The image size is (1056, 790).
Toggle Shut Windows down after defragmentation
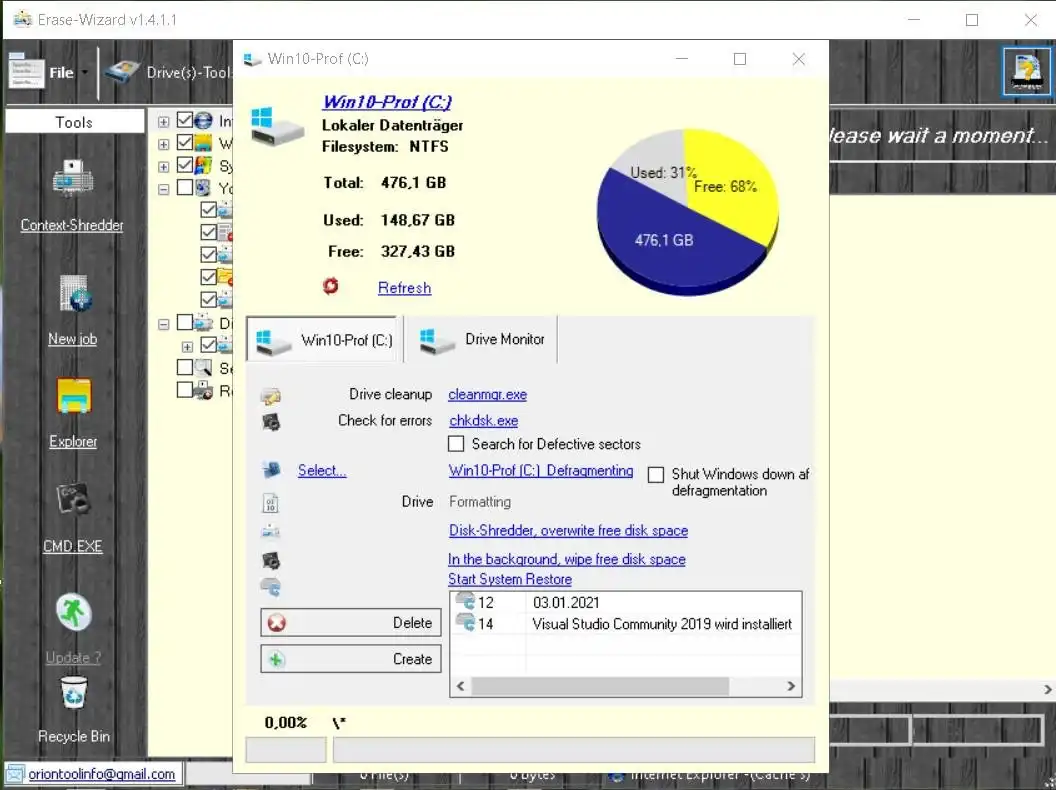[x=655, y=475]
